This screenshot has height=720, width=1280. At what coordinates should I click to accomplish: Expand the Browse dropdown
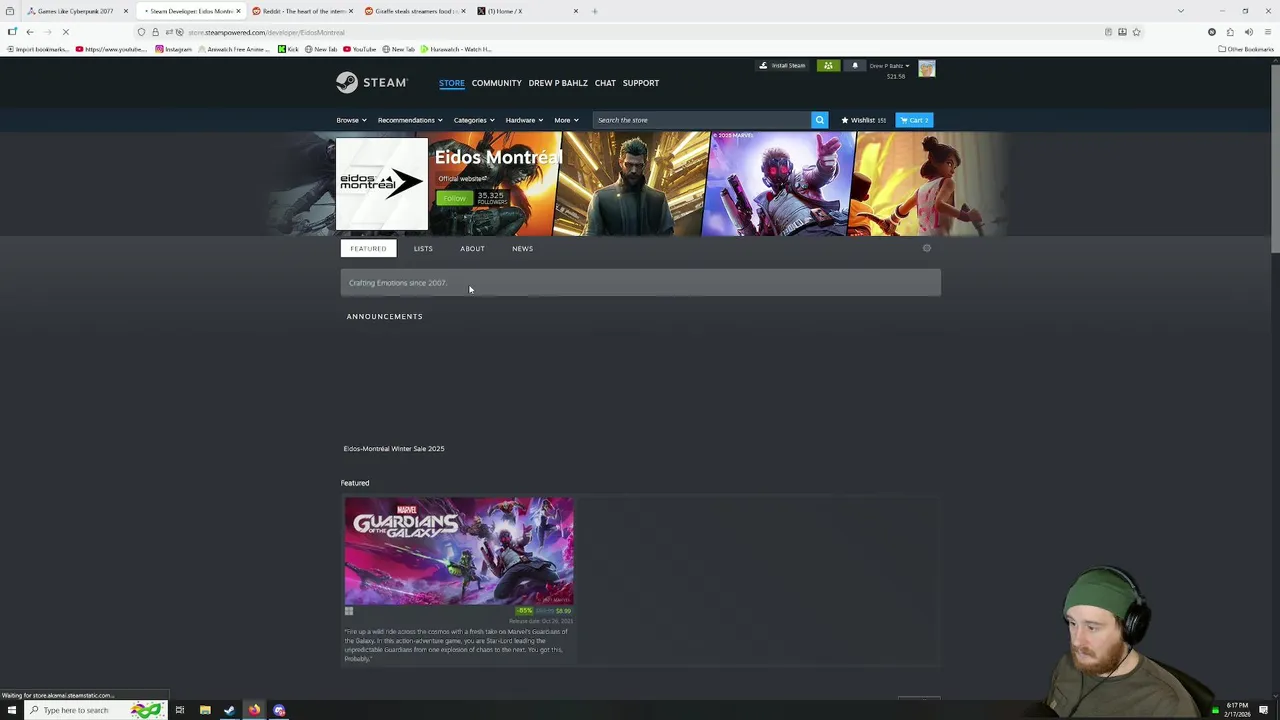click(x=351, y=120)
